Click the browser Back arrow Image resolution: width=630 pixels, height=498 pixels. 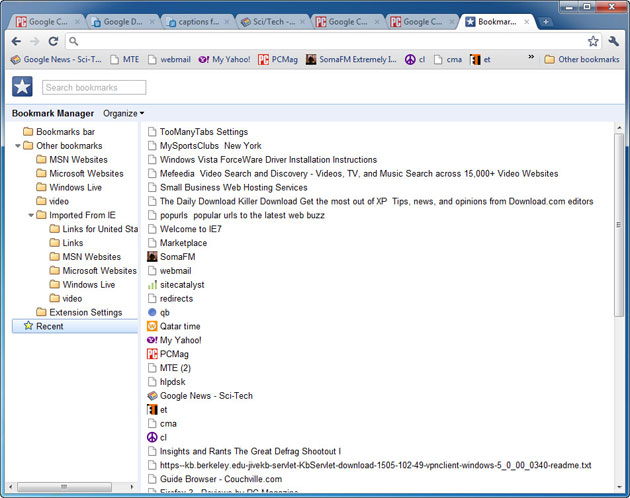coord(16,41)
